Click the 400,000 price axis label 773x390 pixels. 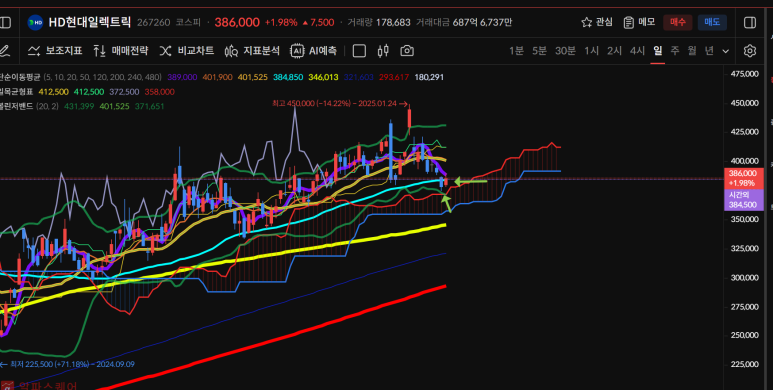point(744,161)
